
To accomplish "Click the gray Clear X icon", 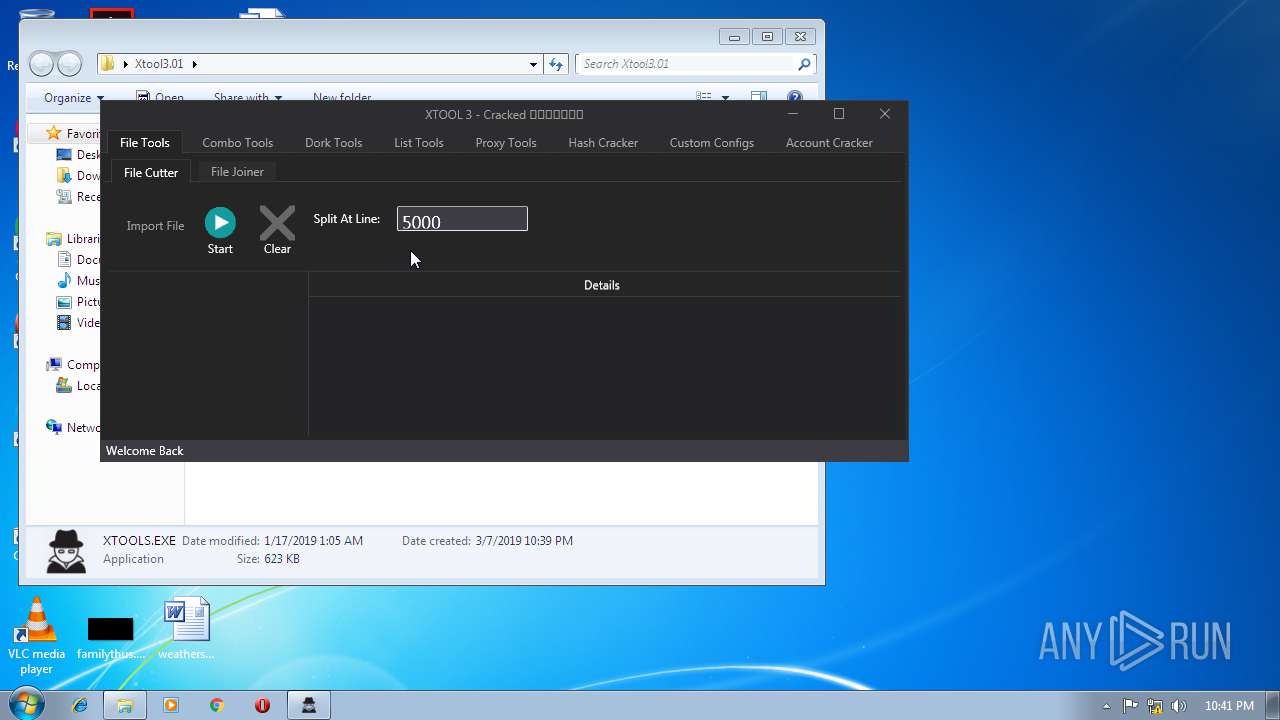I will [277, 223].
